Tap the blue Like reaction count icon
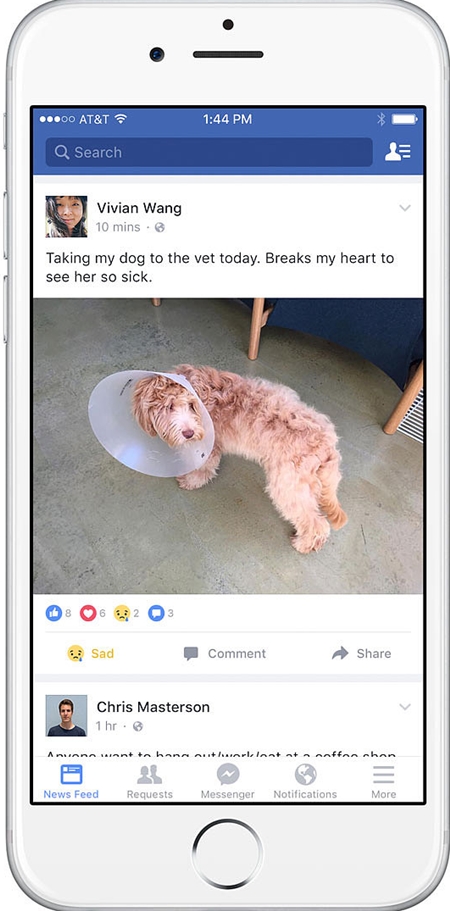 (x=53, y=612)
